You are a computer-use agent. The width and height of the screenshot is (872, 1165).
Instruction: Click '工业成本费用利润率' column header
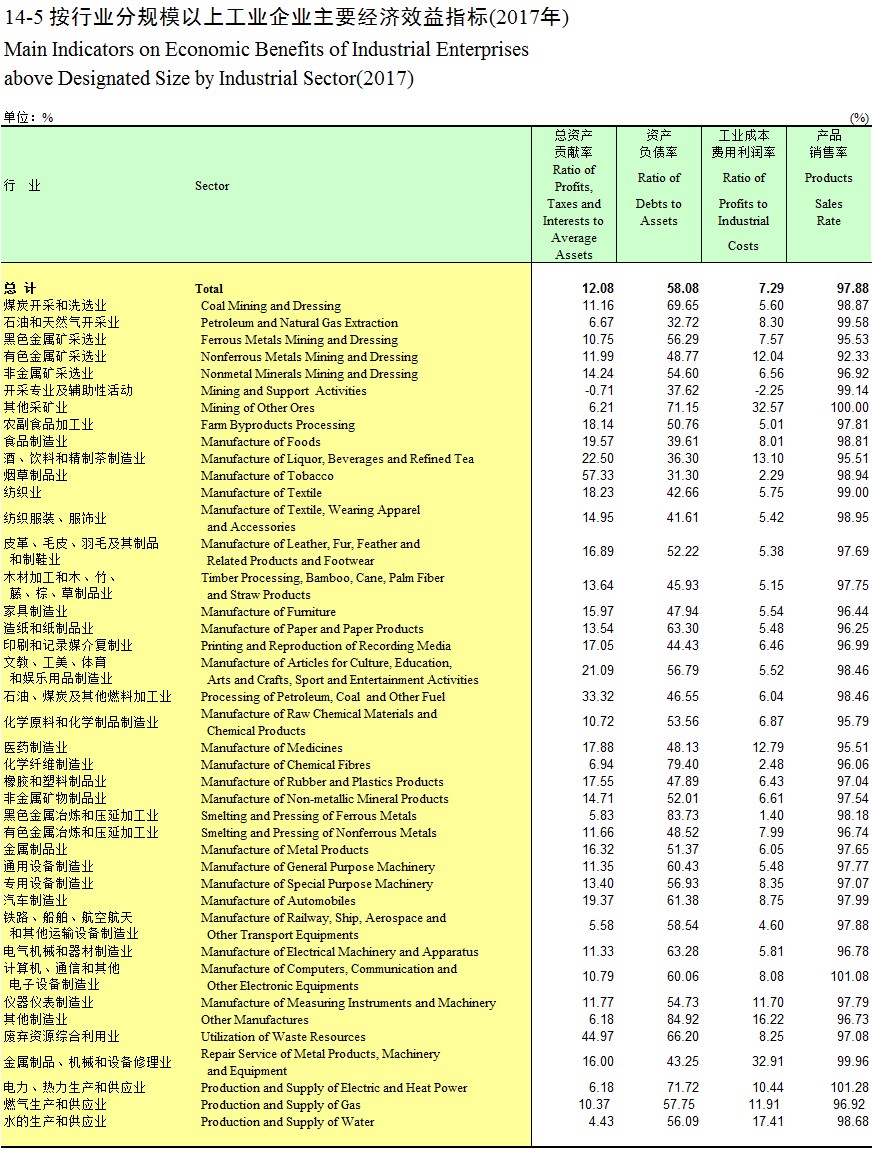[744, 143]
